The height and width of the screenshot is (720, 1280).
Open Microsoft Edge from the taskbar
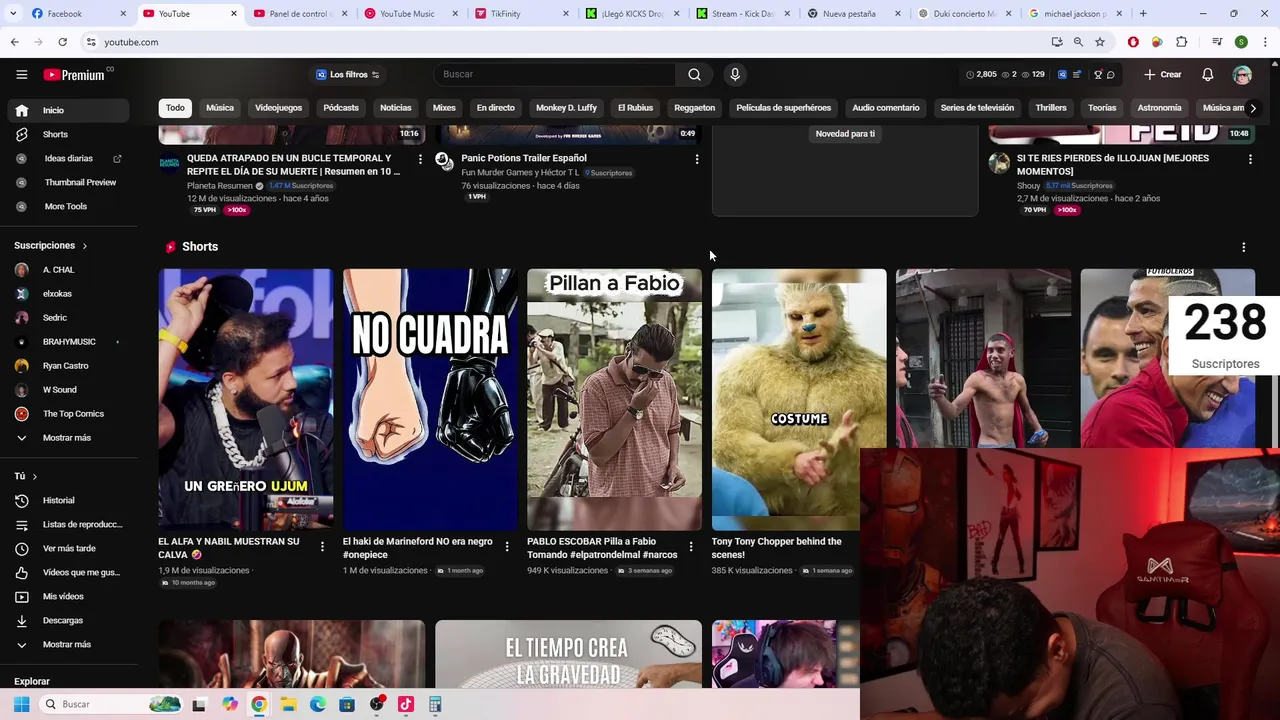(x=317, y=704)
